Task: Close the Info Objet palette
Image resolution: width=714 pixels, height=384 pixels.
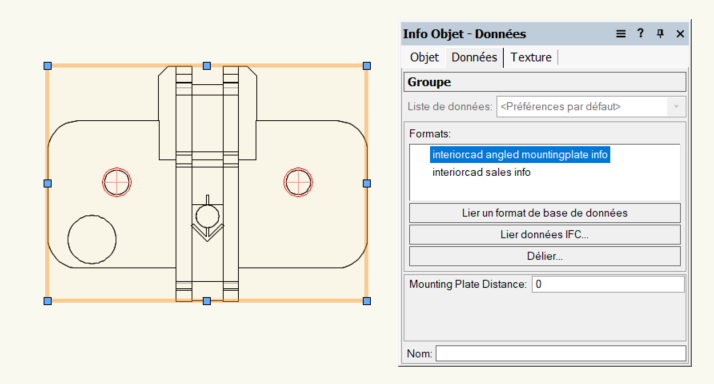Action: click(x=680, y=34)
